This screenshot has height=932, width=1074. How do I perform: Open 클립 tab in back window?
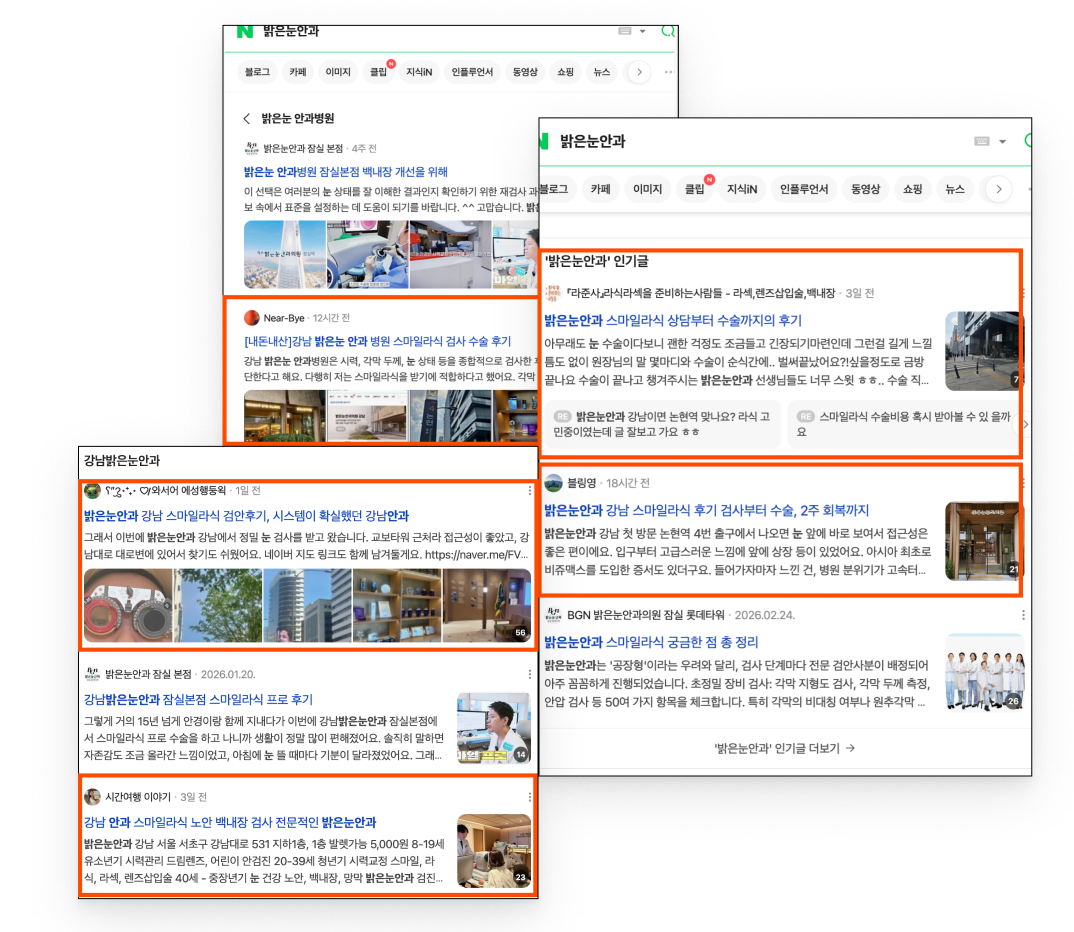click(x=378, y=72)
